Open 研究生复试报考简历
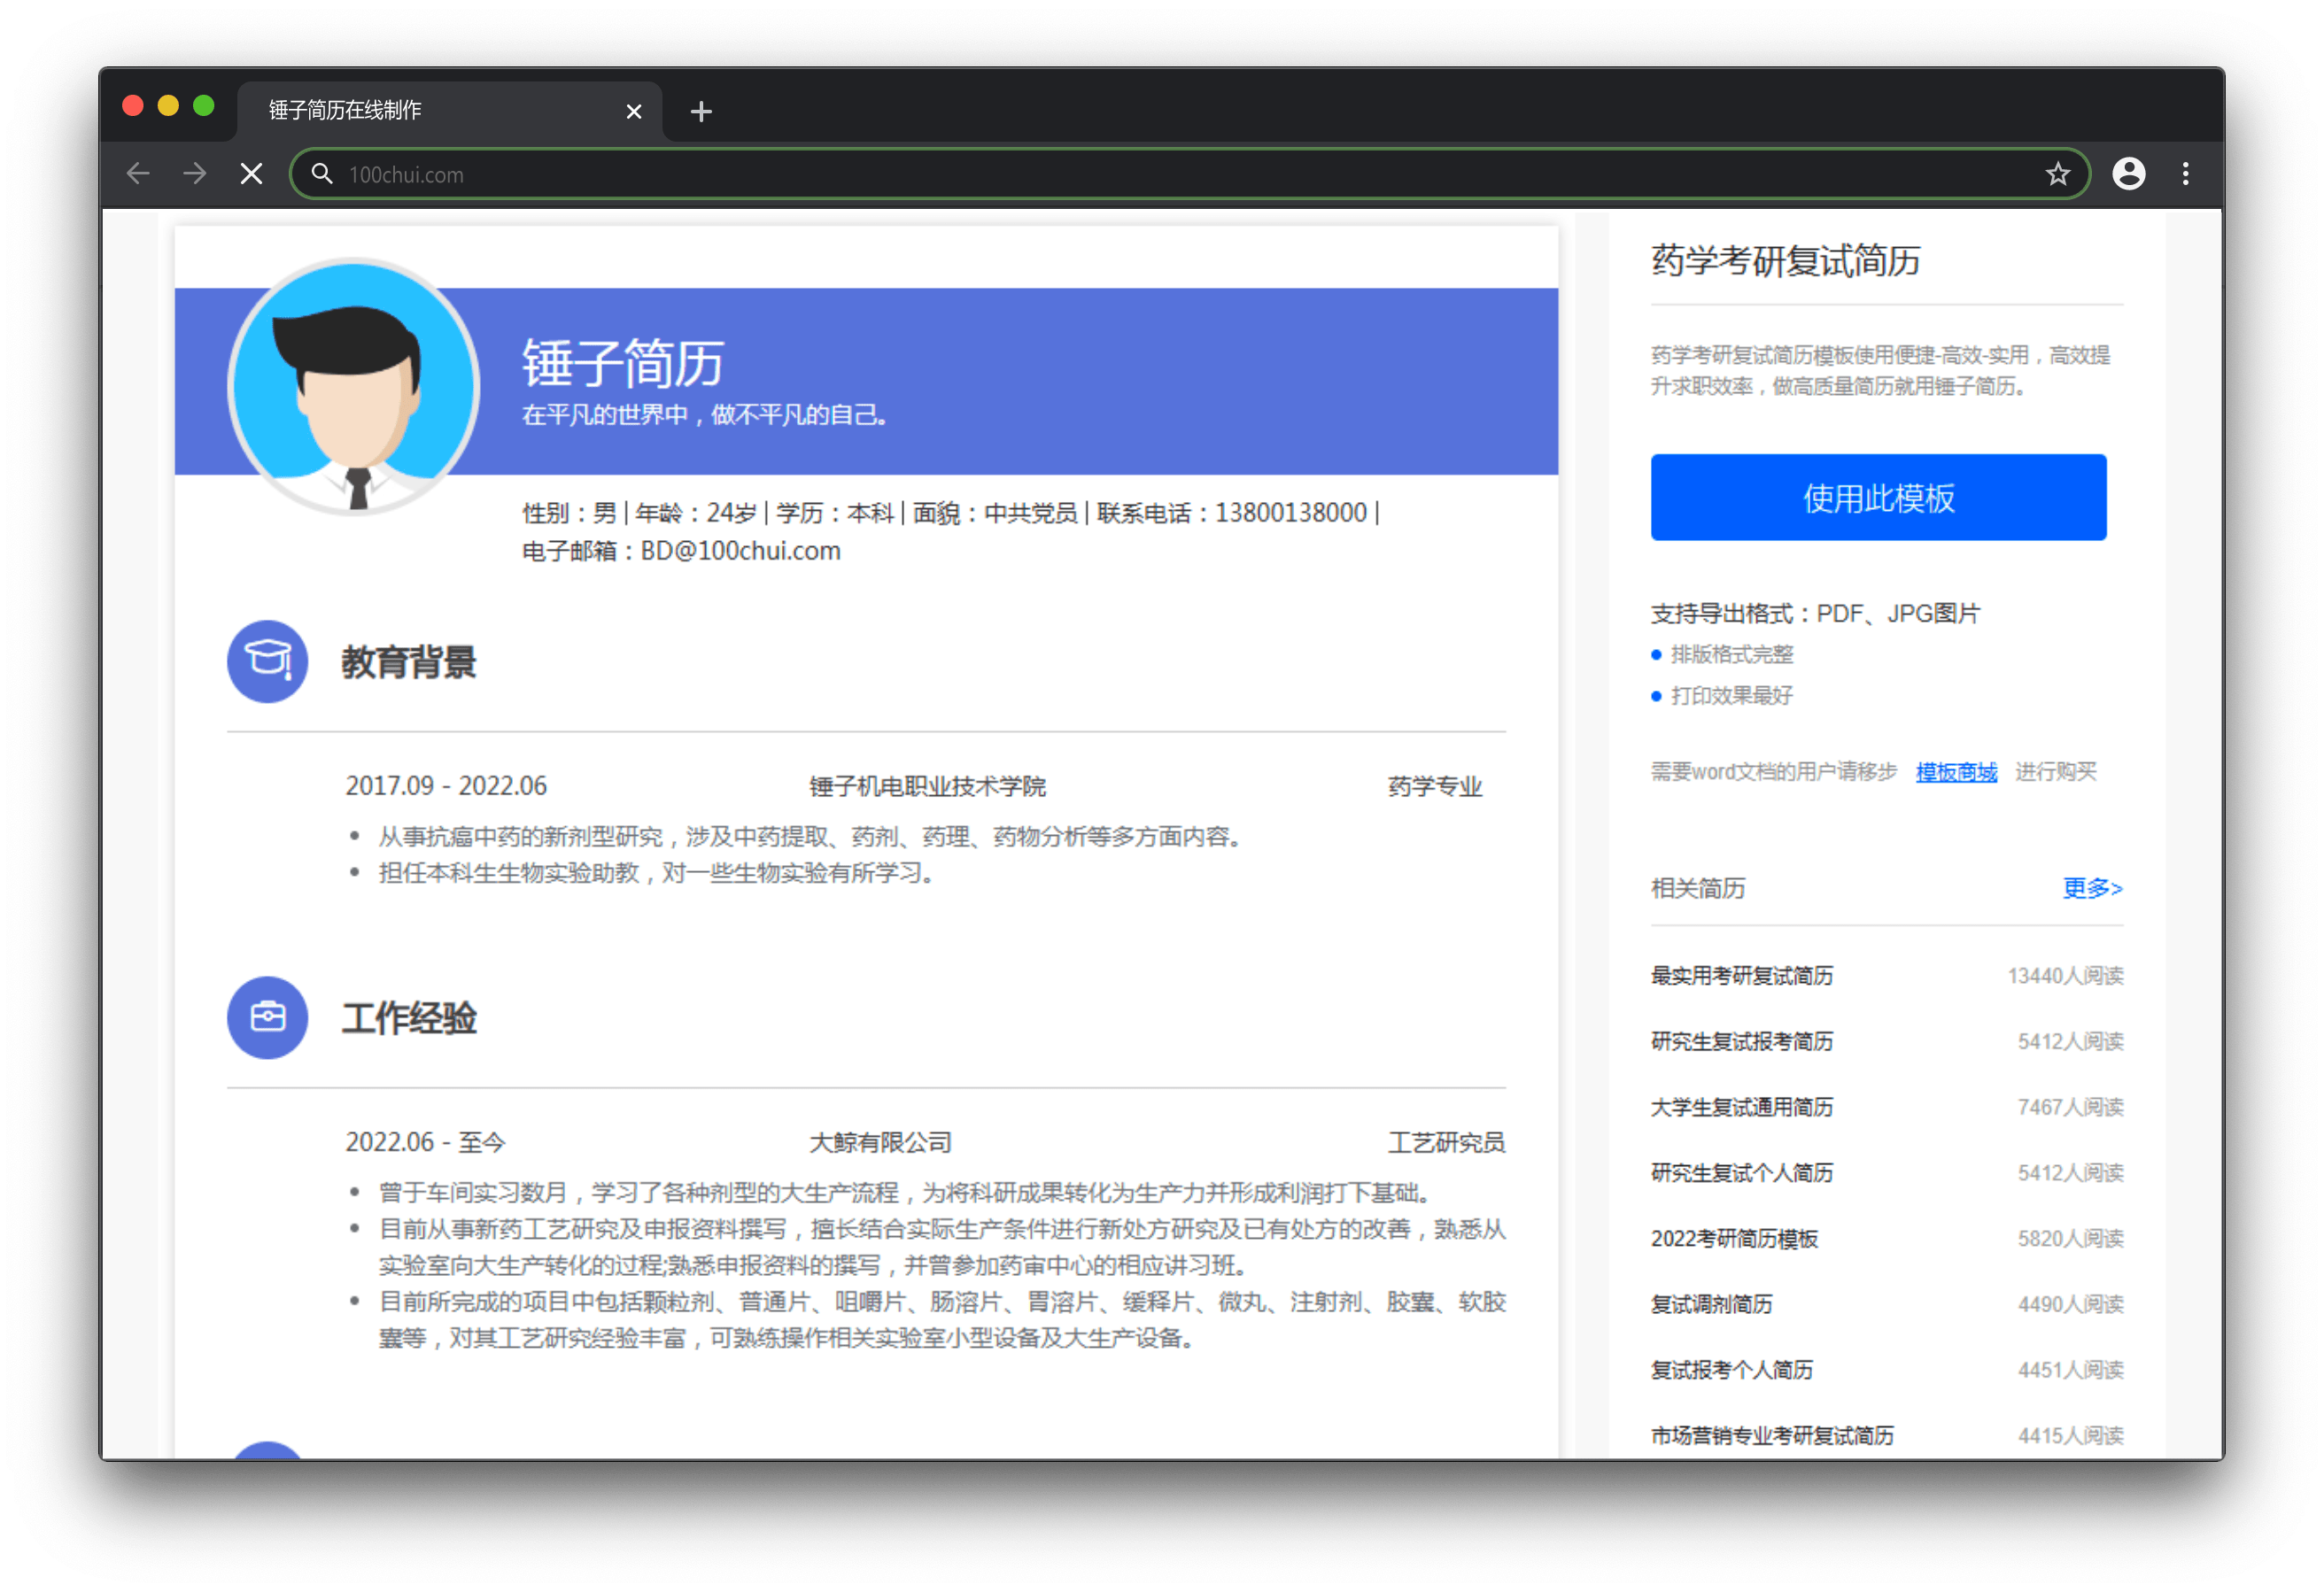Screen dimensions: 2324x1592 pos(1741,1042)
